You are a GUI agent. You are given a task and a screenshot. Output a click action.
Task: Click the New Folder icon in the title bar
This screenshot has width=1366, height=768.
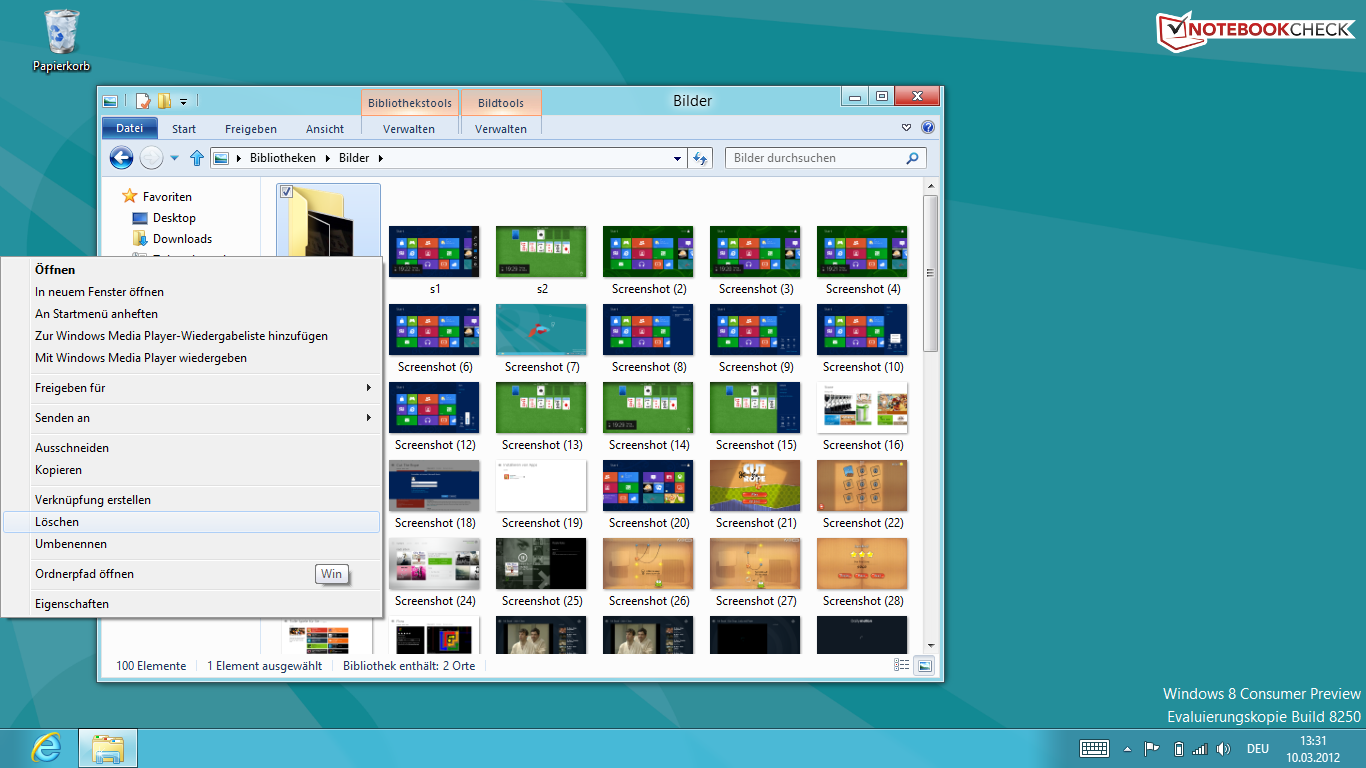click(x=164, y=101)
